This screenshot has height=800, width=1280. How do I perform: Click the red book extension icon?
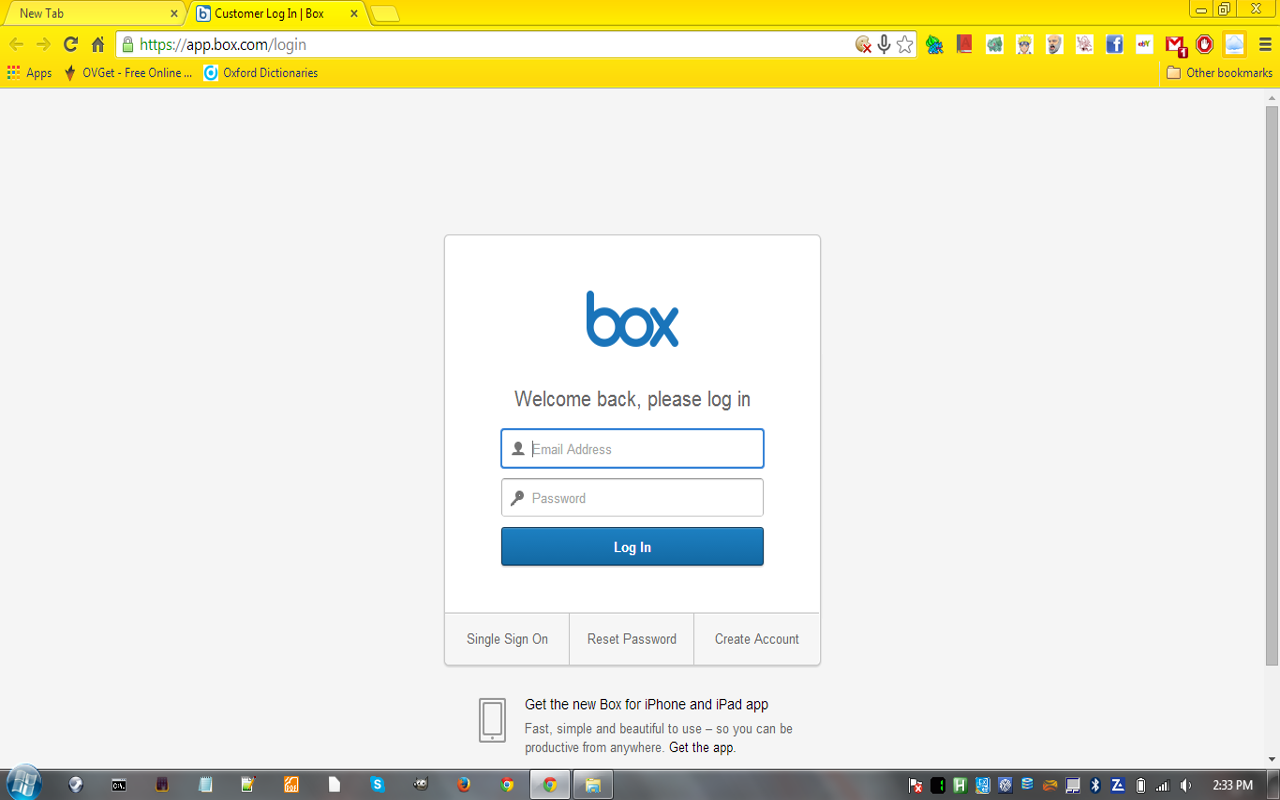pyautogui.click(x=964, y=44)
